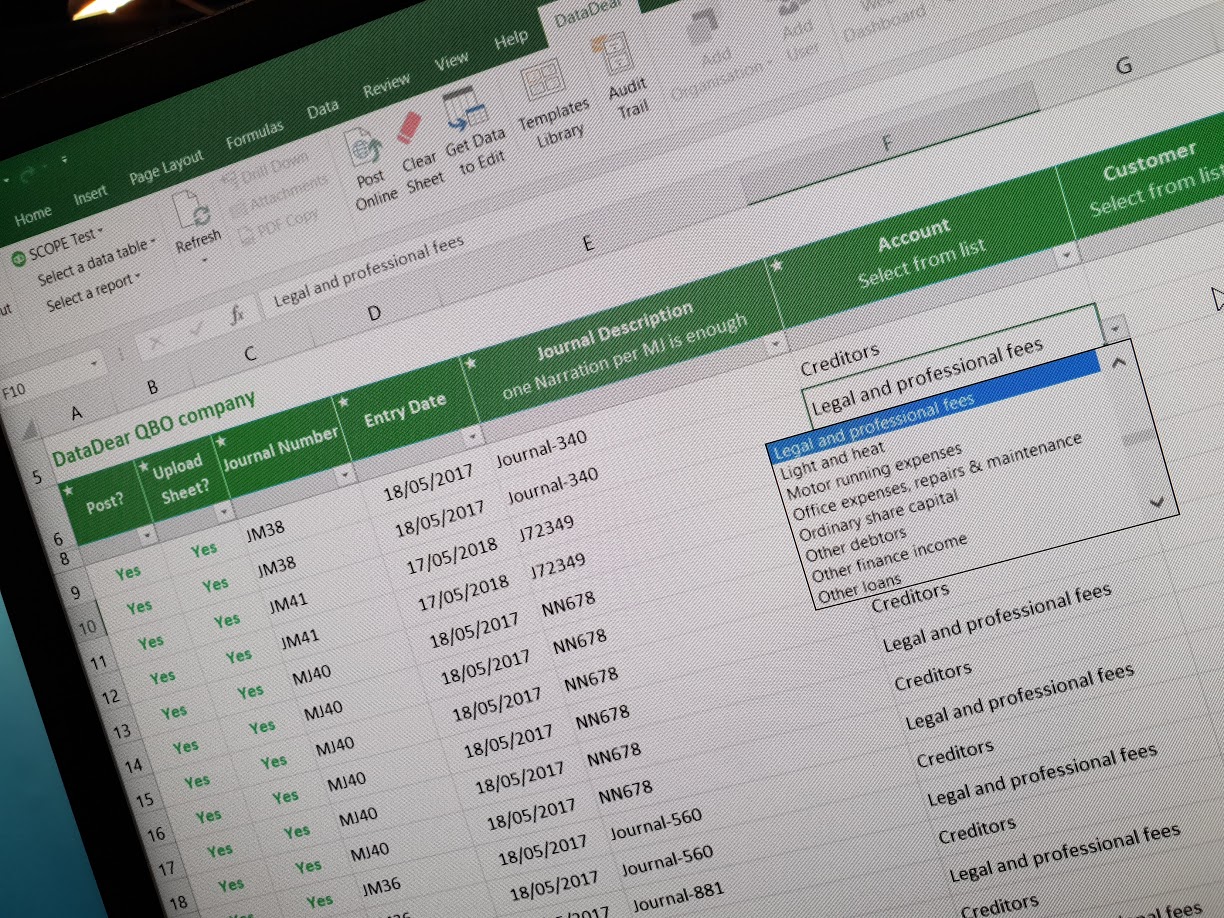Viewport: 1224px width, 918px height.
Task: Click the formula bar enter checkmark icon
Action: click(x=195, y=329)
